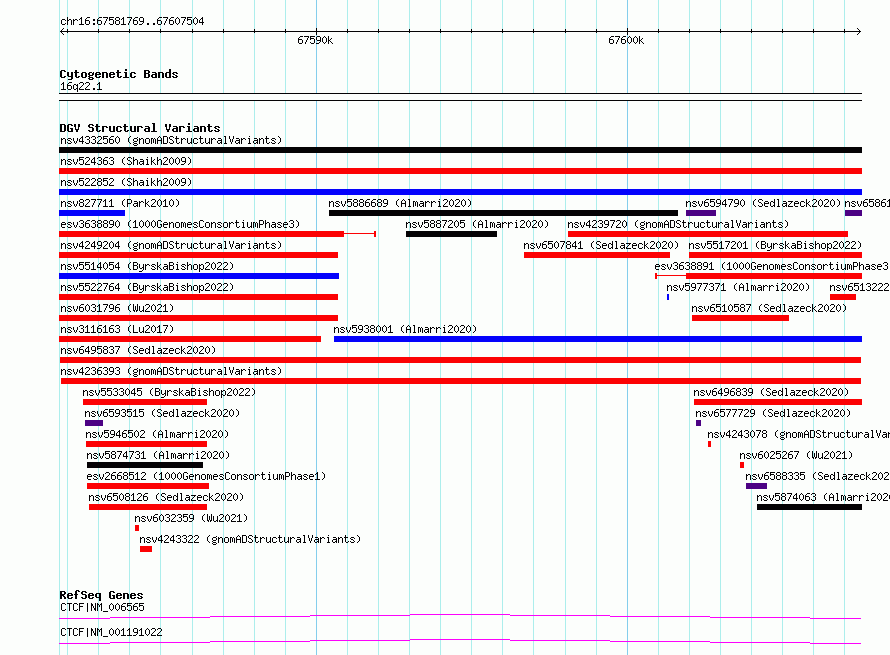Viewport: 890px width, 655px height.
Task: Select nsv3116163 (Lu2017) label
Action: click(x=117, y=329)
